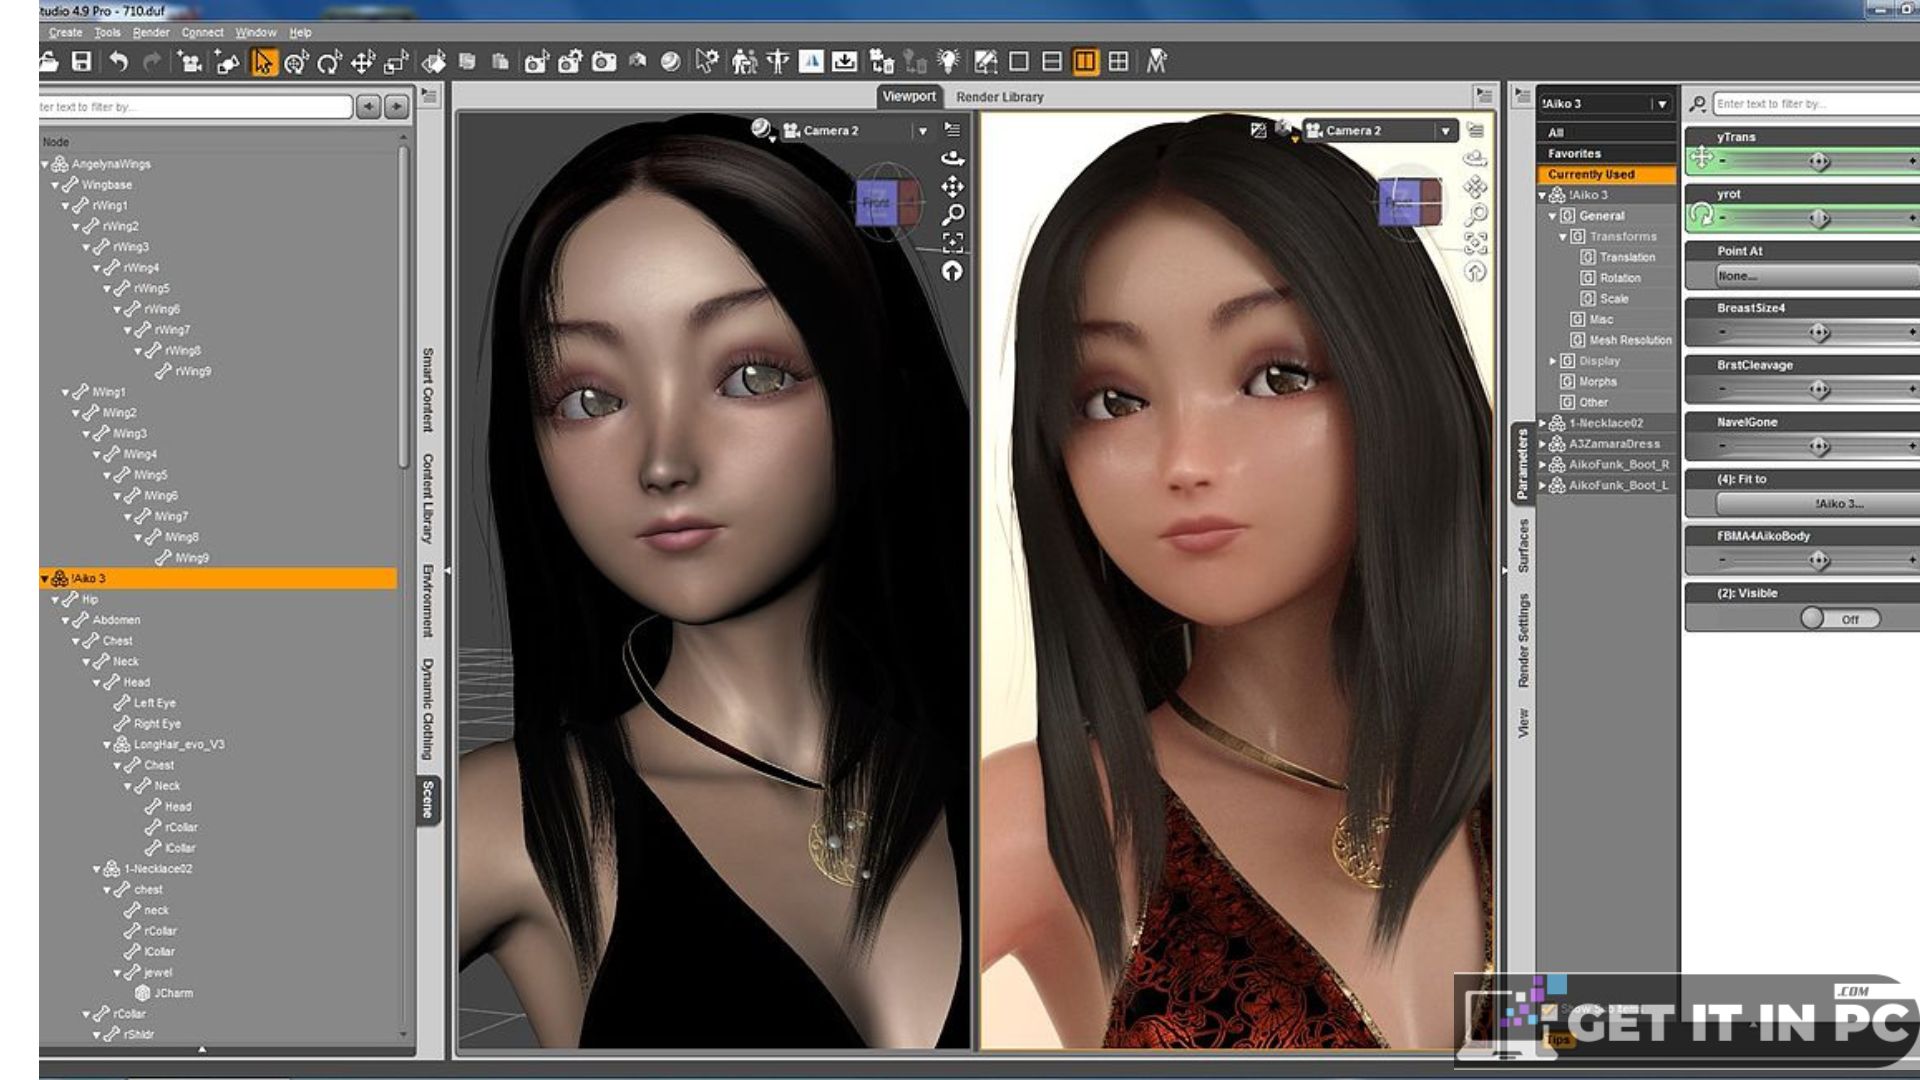The image size is (1920, 1080).
Task: Select the Favorites parameters category
Action: pyautogui.click(x=1606, y=154)
